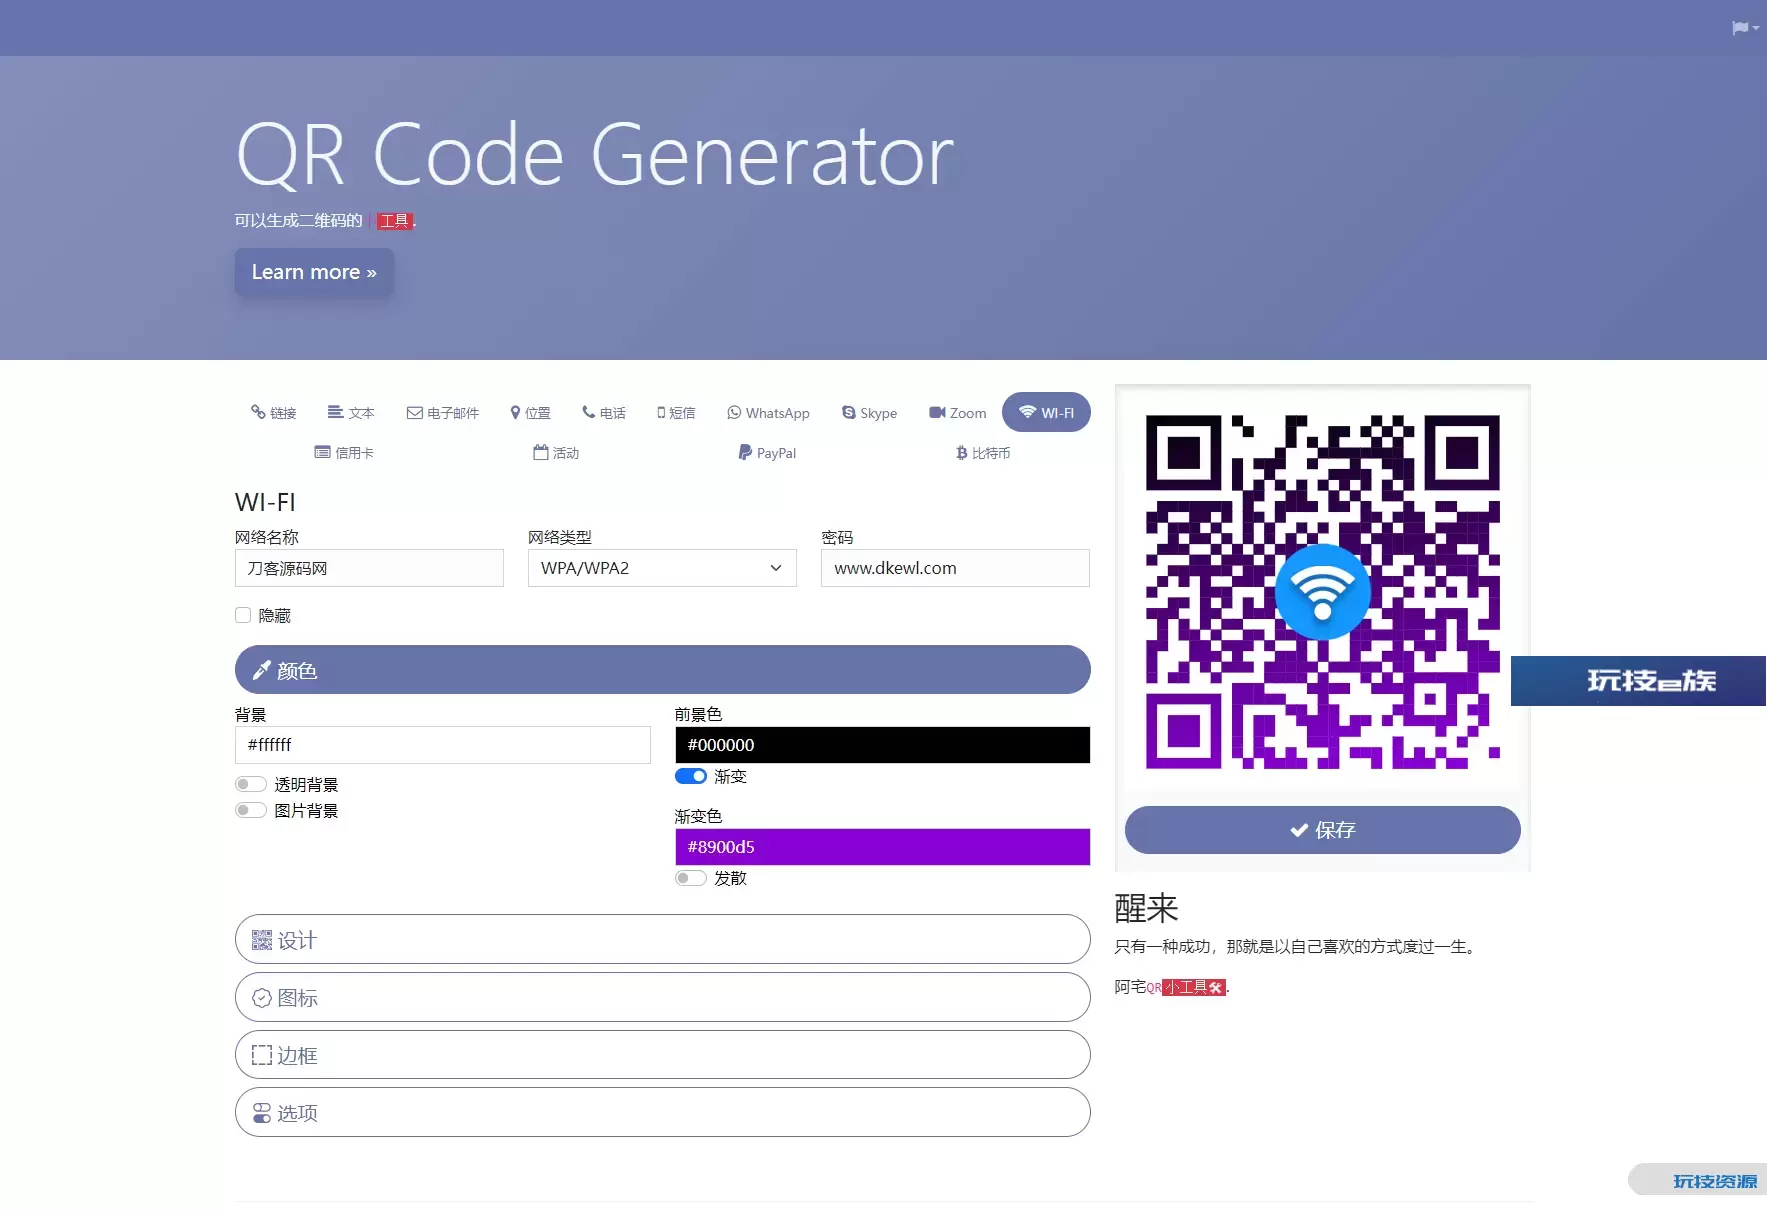Click the Wi-Fi signal tab icon
The width and height of the screenshot is (1767, 1211).
tap(1027, 412)
